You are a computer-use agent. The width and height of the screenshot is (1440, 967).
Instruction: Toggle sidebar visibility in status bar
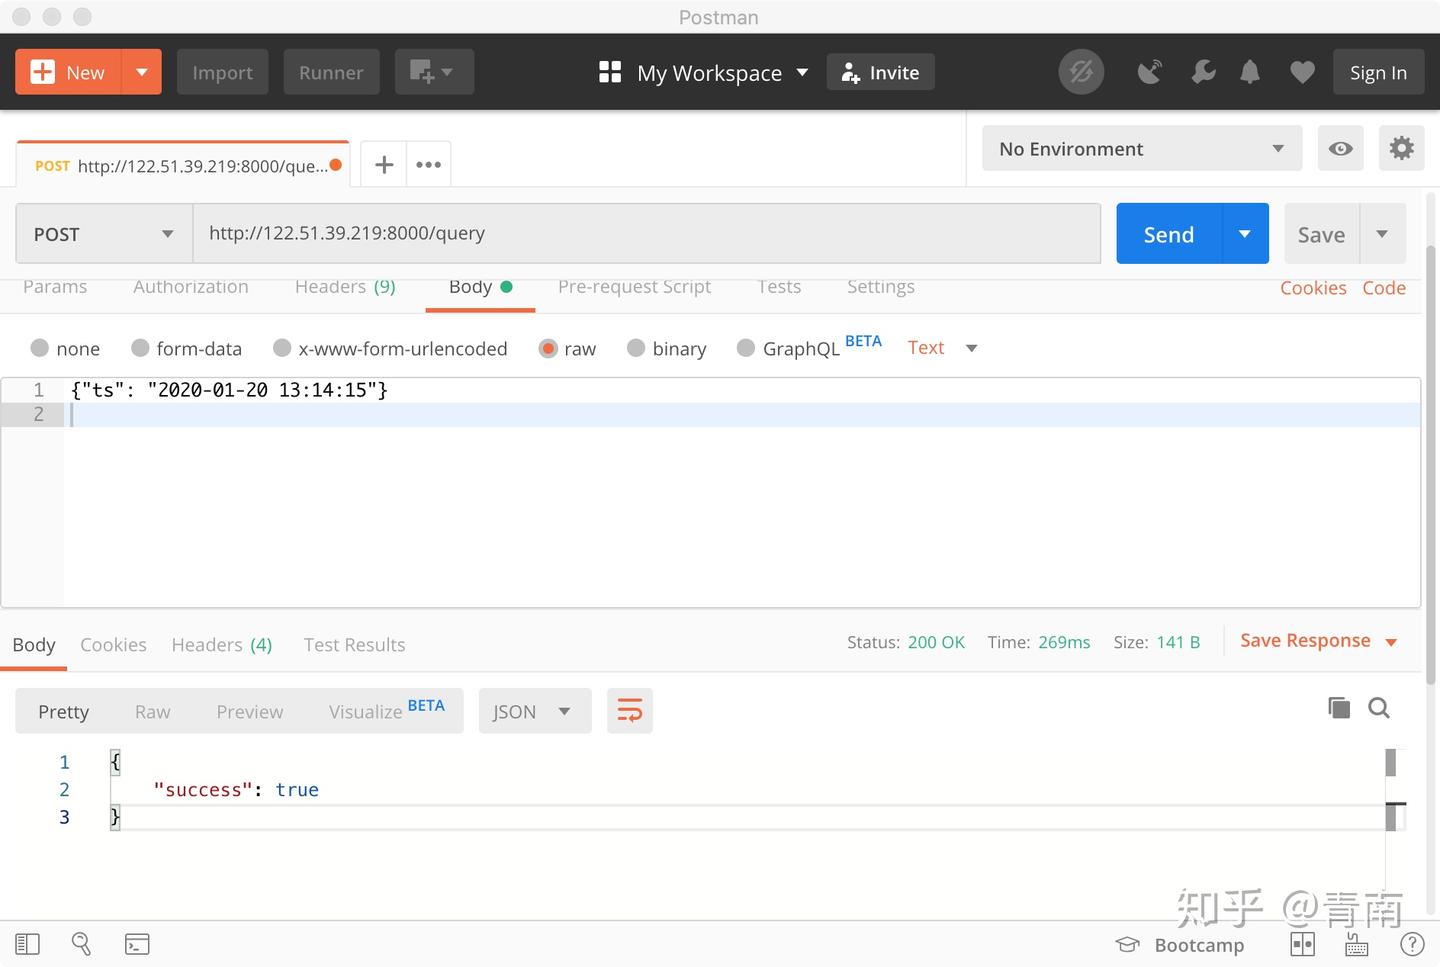coord(27,943)
